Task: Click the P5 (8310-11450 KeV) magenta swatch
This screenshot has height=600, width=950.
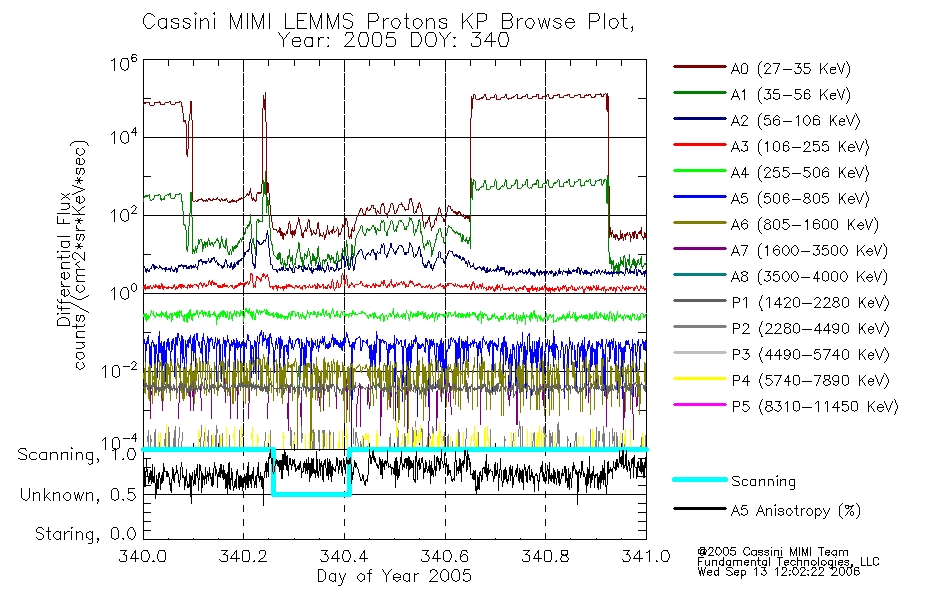Action: [699, 404]
